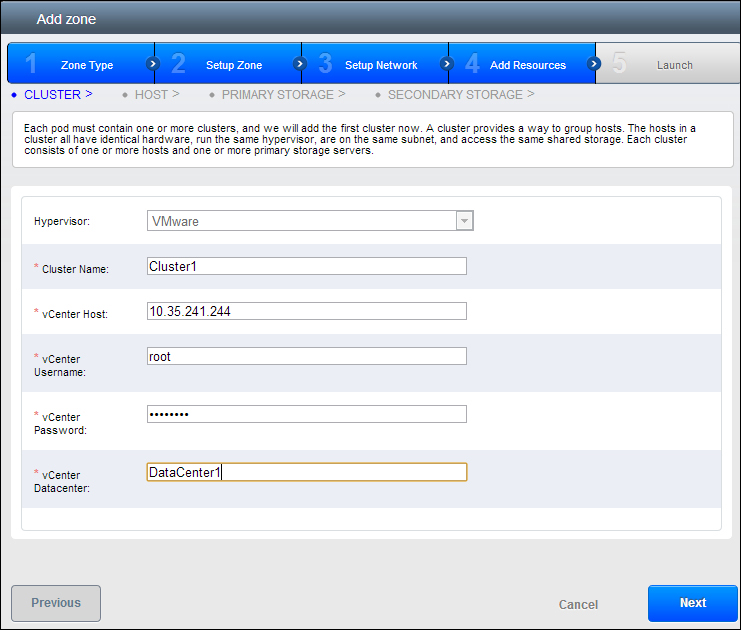Click arrow icon after Setup Zone step
Viewport: 741px width, 630px height.
[300, 63]
